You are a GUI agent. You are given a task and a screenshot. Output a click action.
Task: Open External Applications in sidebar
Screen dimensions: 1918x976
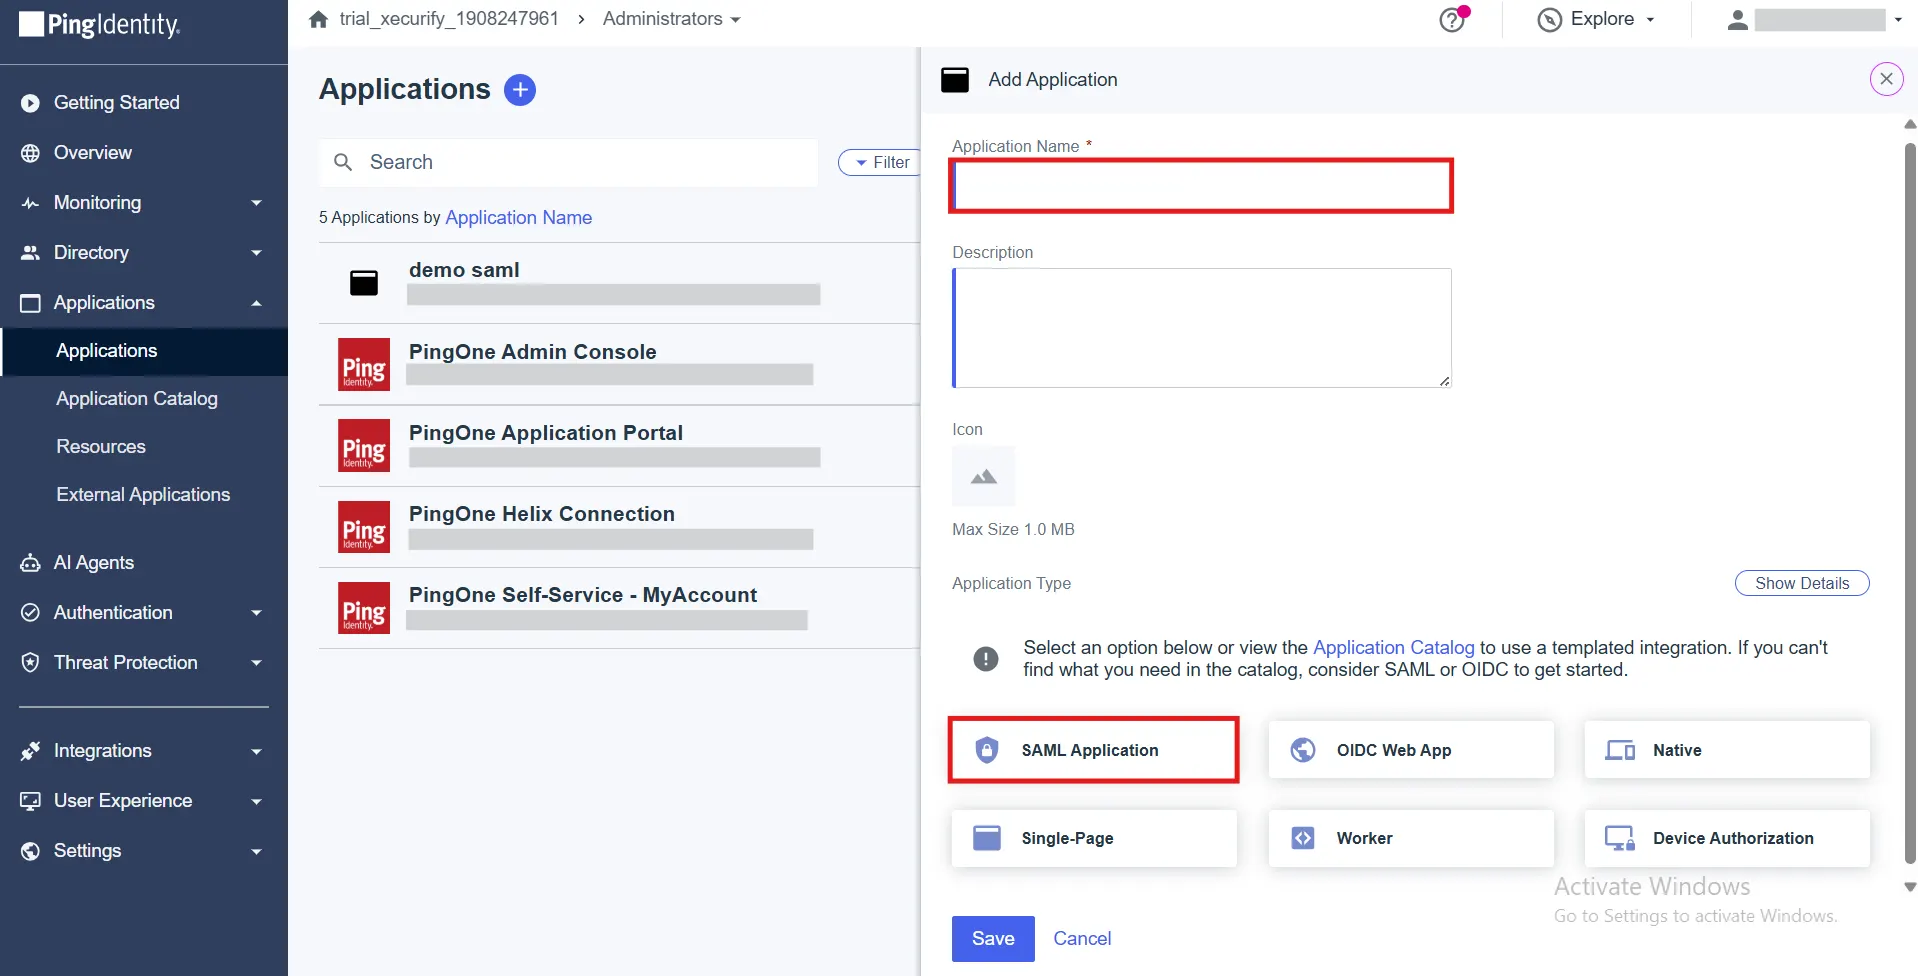tap(143, 495)
